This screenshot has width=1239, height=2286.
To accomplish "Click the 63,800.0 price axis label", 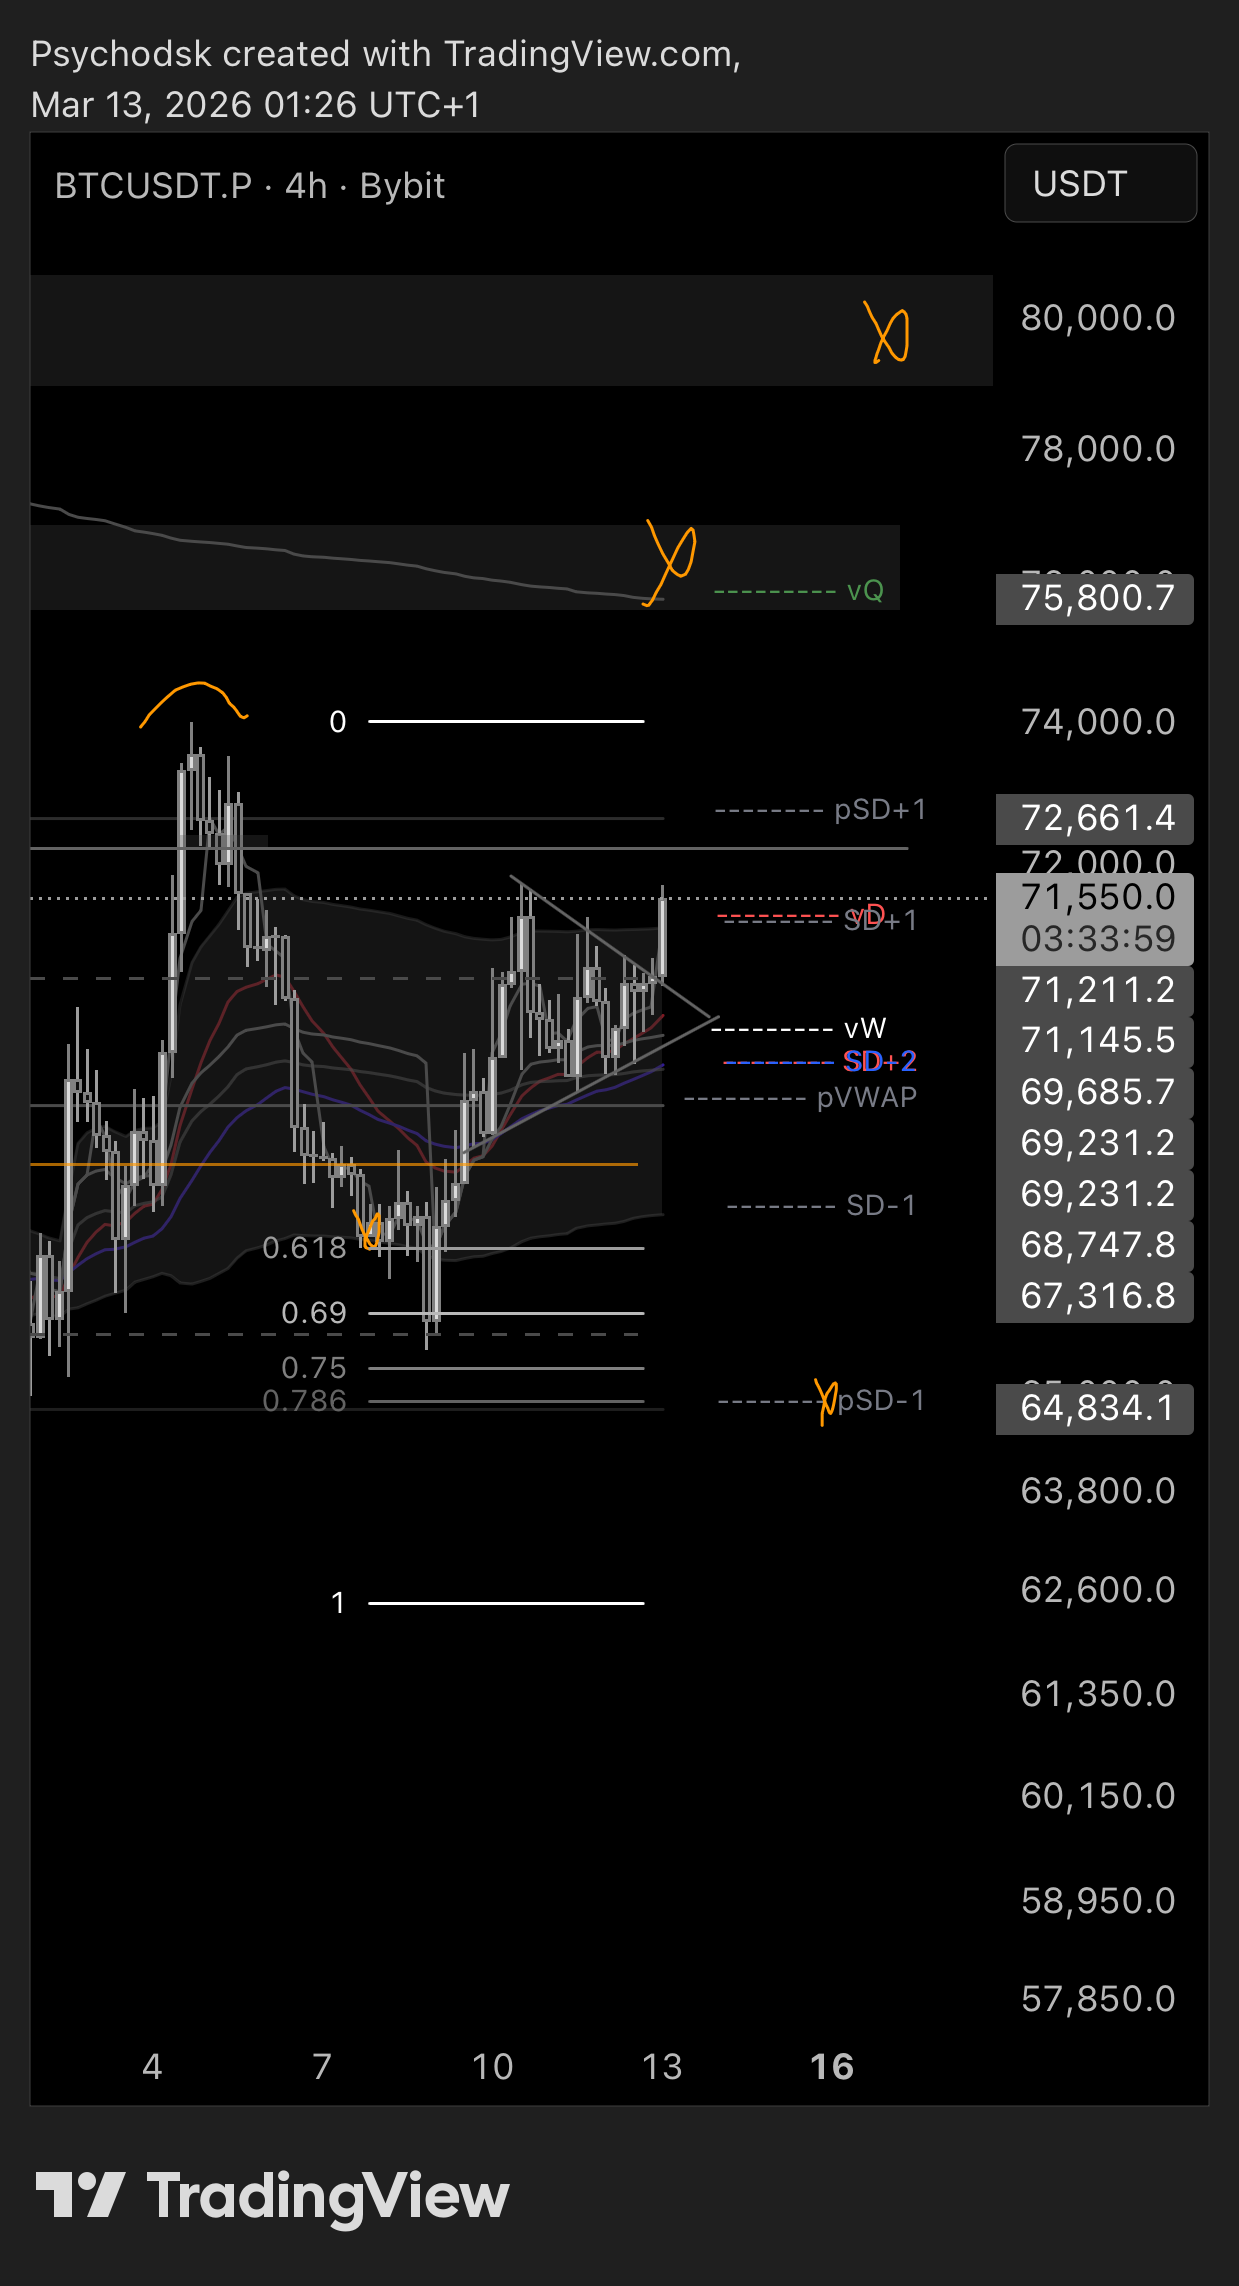I will coord(1098,1491).
